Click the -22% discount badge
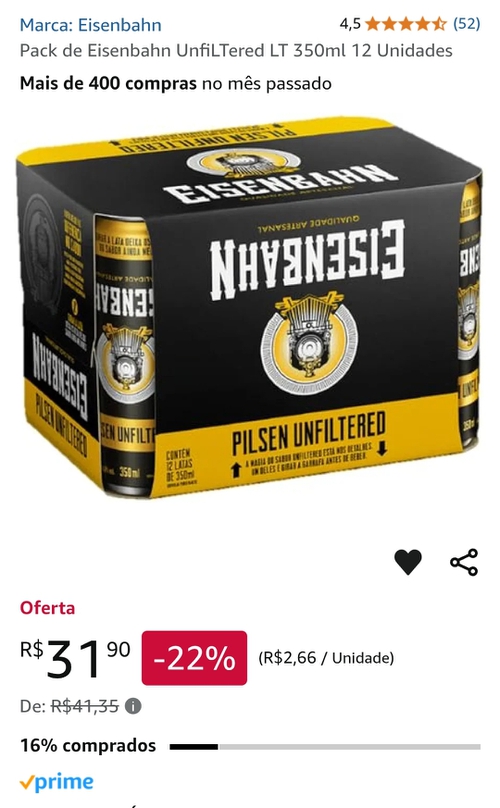This screenshot has height=808, width=500. (x=194, y=658)
